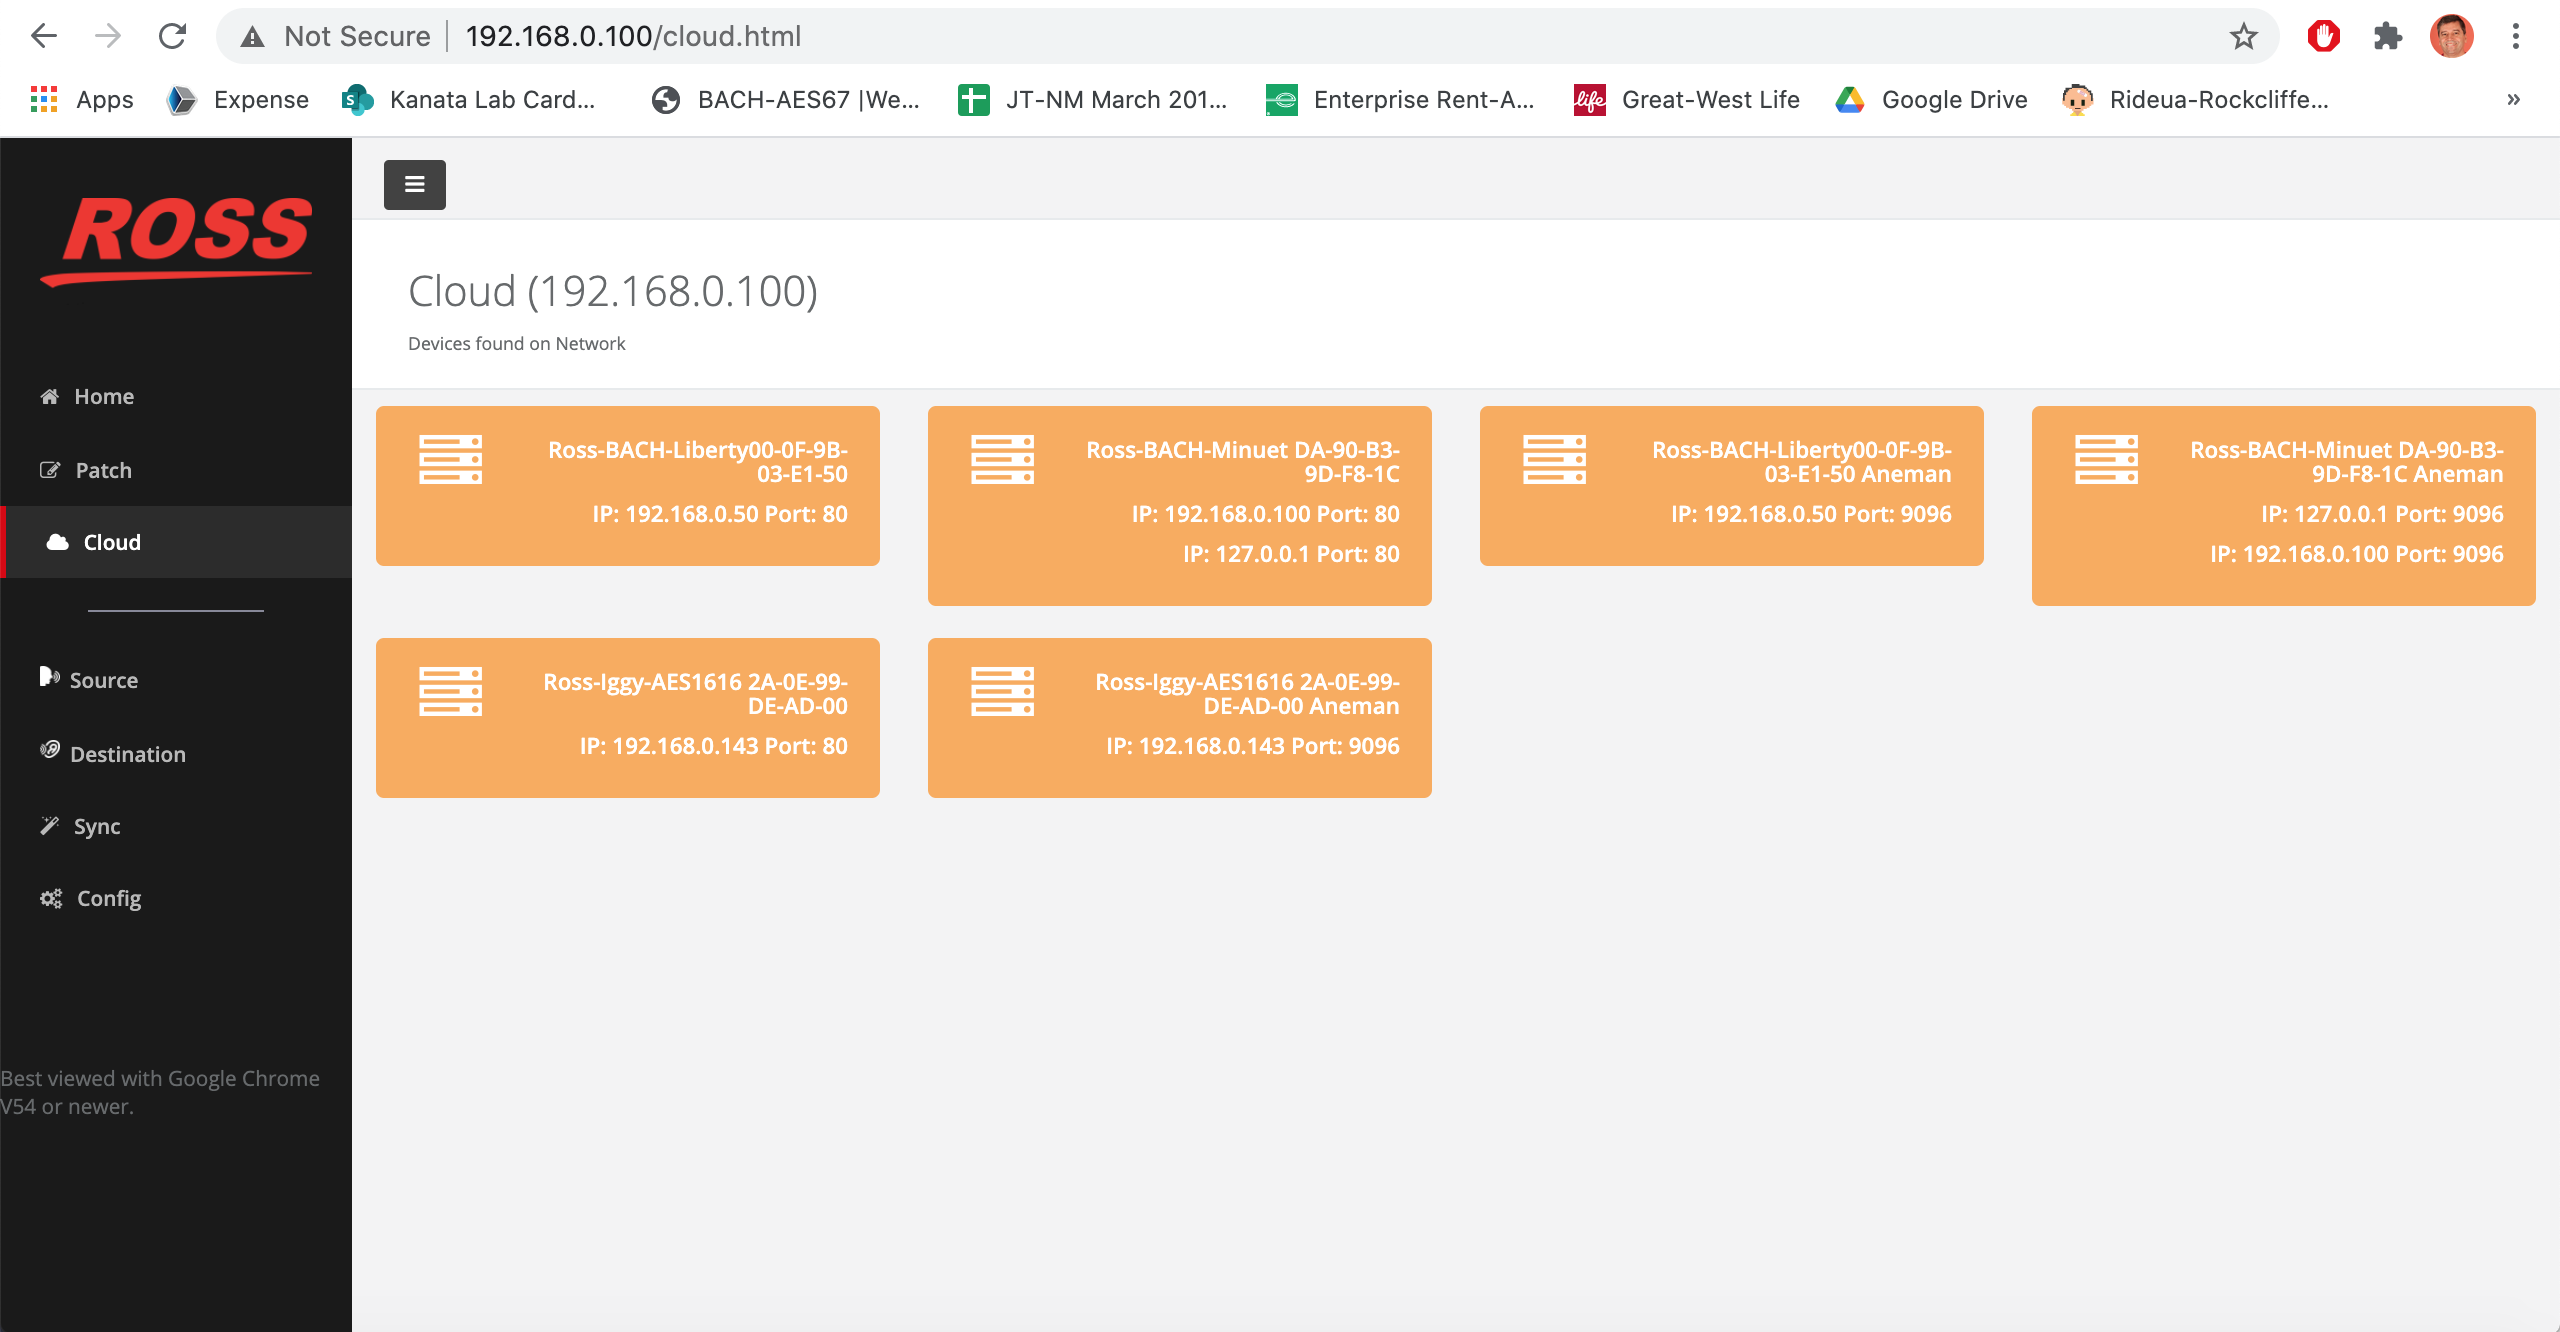Click the Sync wand icon in sidebar
2560x1332 pixels.
[x=50, y=825]
